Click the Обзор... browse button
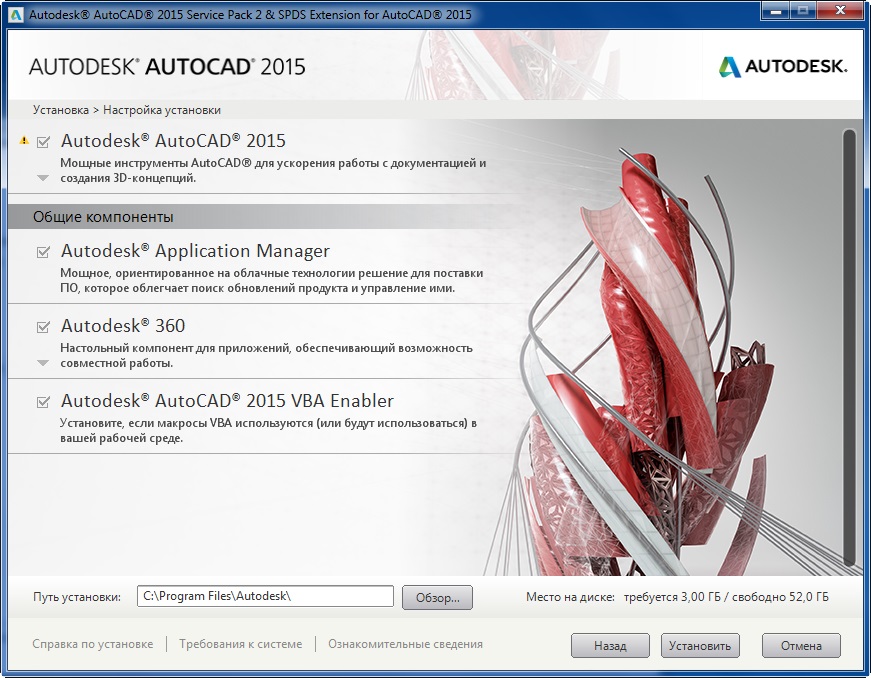 (437, 597)
